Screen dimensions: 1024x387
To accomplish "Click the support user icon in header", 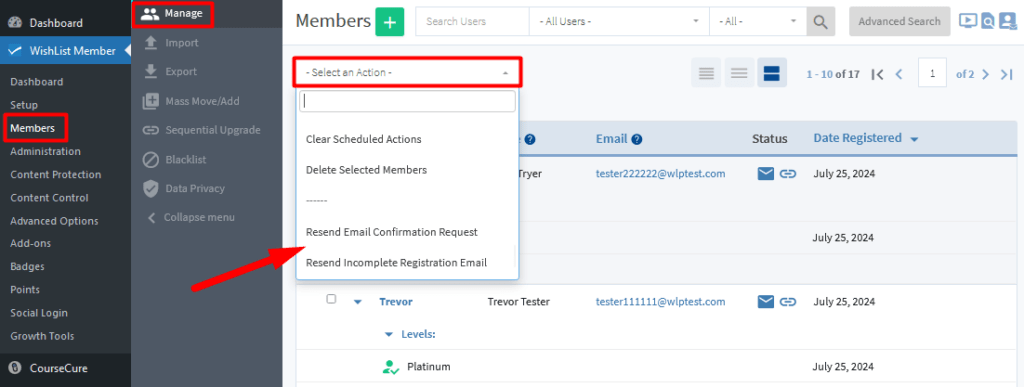I will (x=1008, y=21).
